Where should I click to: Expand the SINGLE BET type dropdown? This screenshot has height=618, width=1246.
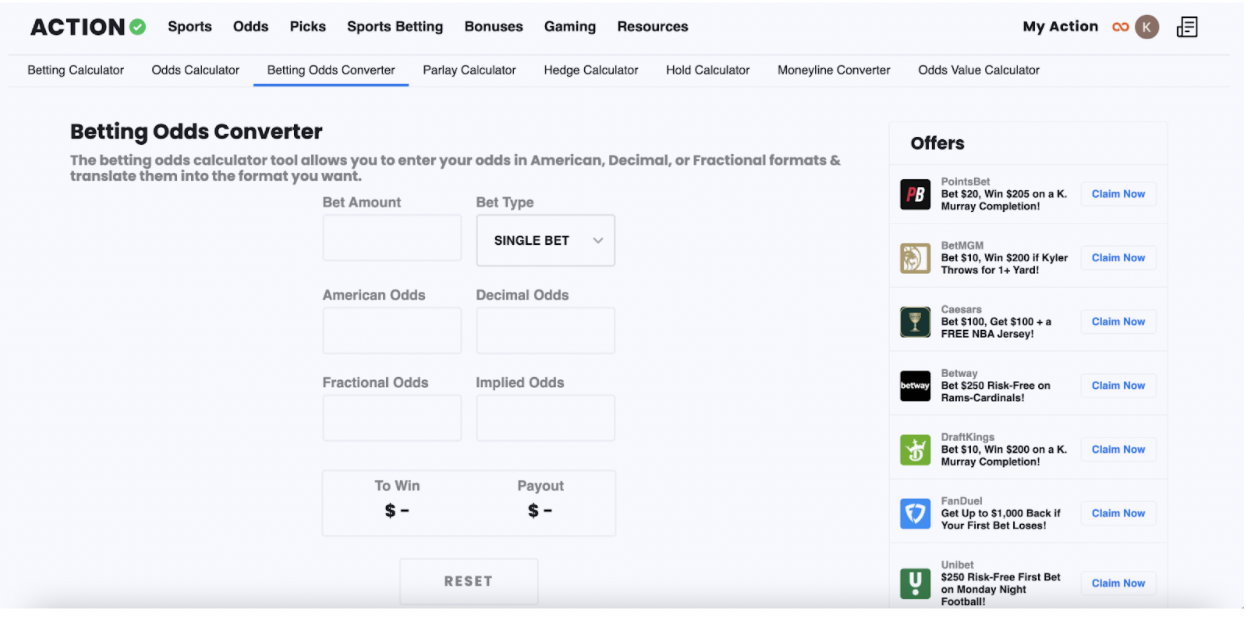(x=546, y=240)
